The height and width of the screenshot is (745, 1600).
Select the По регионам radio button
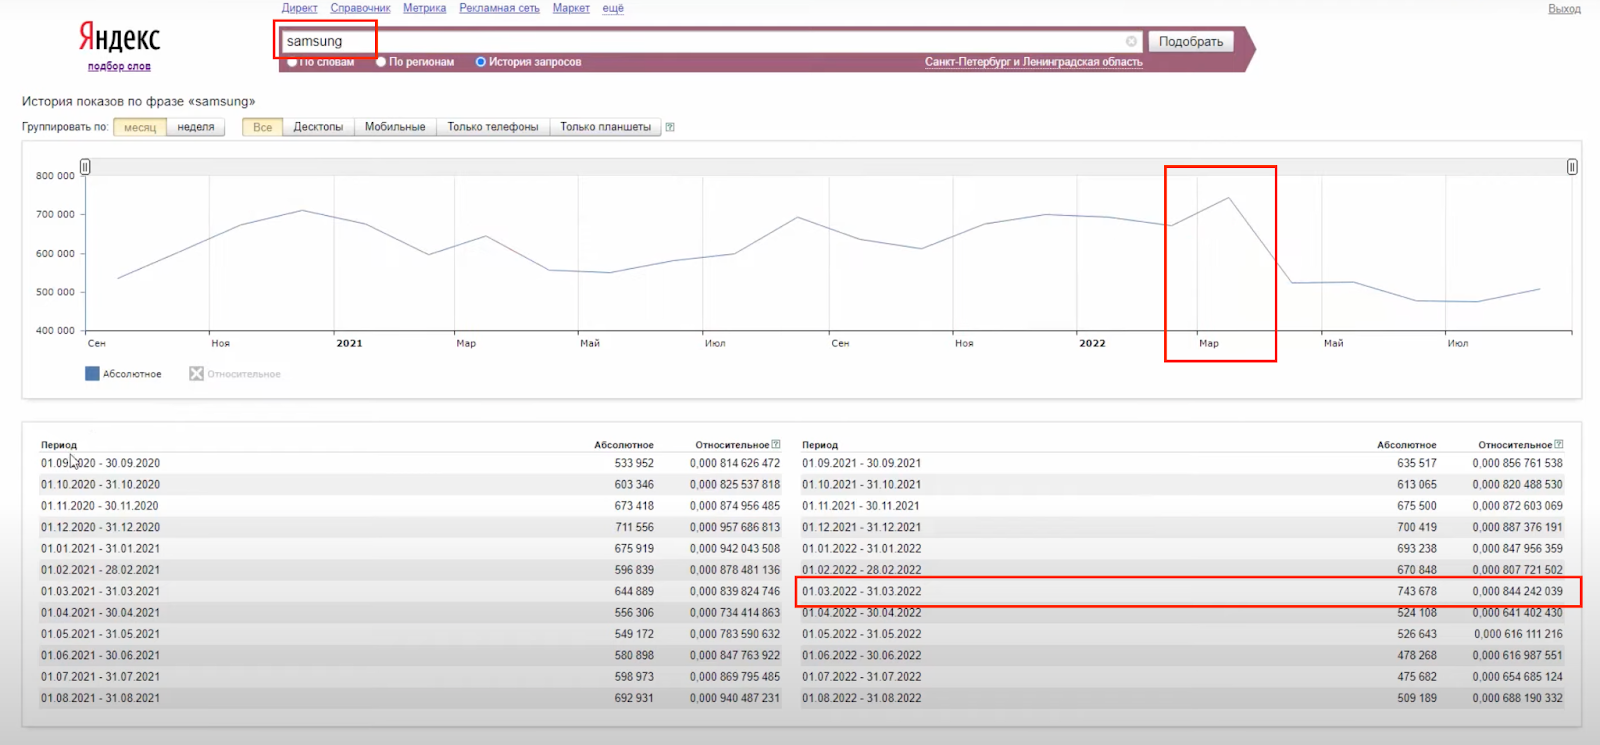[381, 62]
